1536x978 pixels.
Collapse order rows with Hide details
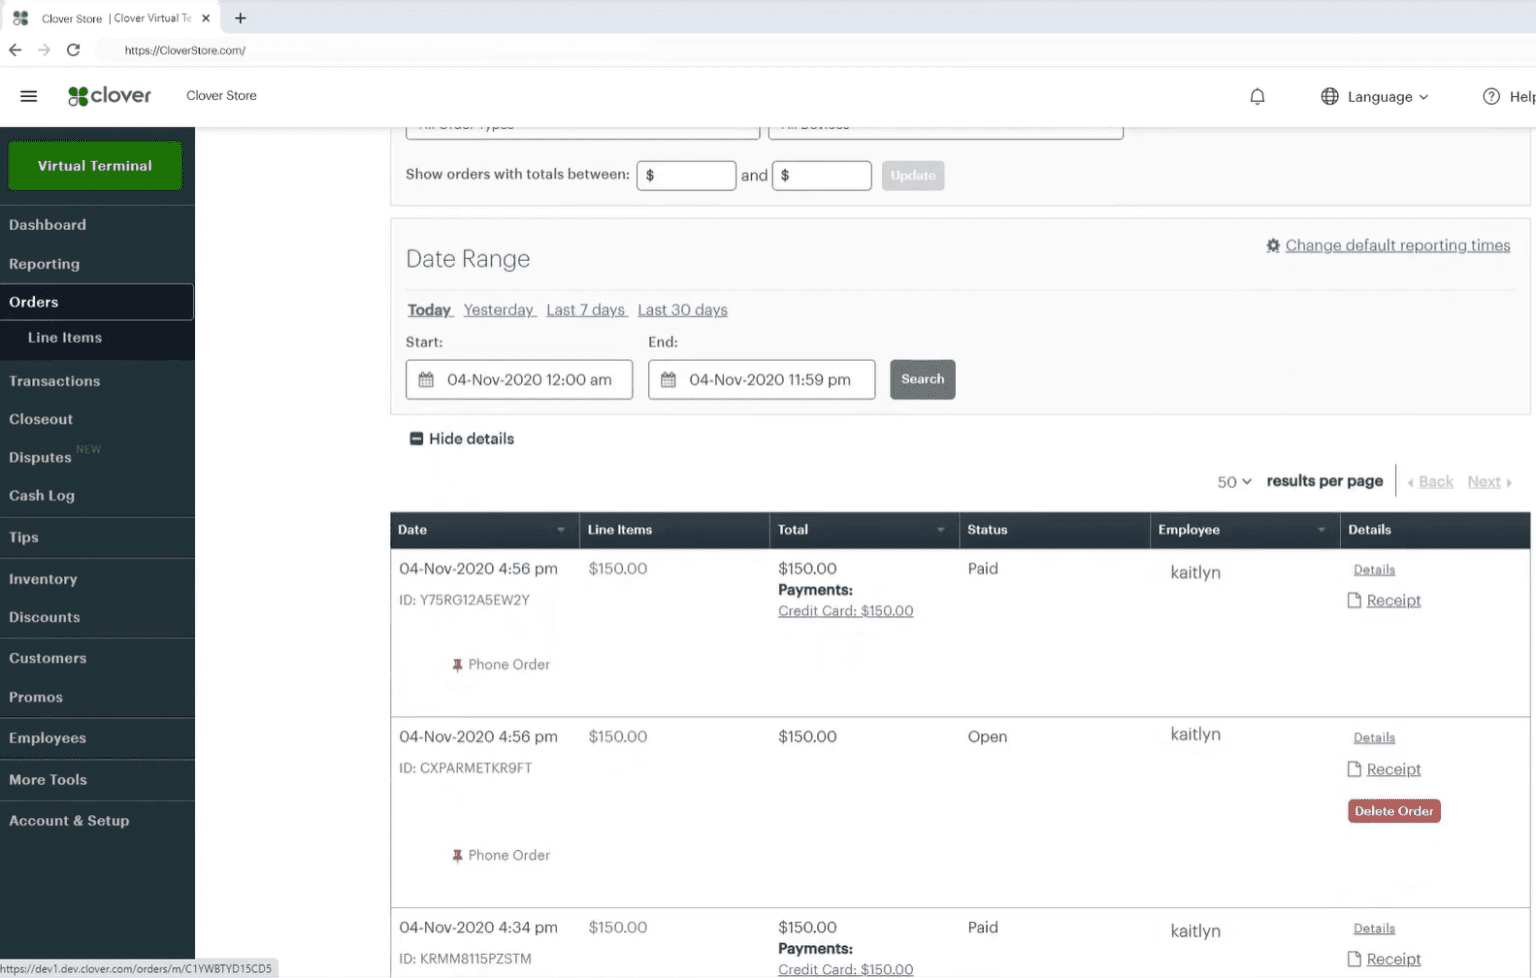click(462, 439)
